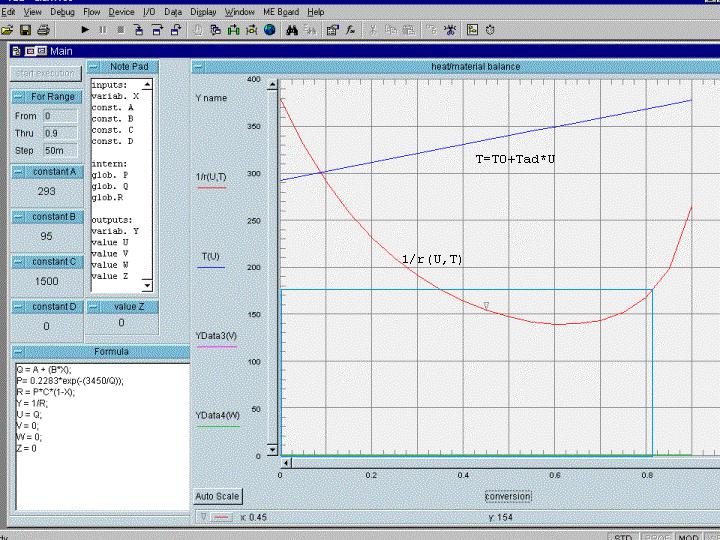Click the Find binoculars icon
720x540 pixels.
pos(292,30)
